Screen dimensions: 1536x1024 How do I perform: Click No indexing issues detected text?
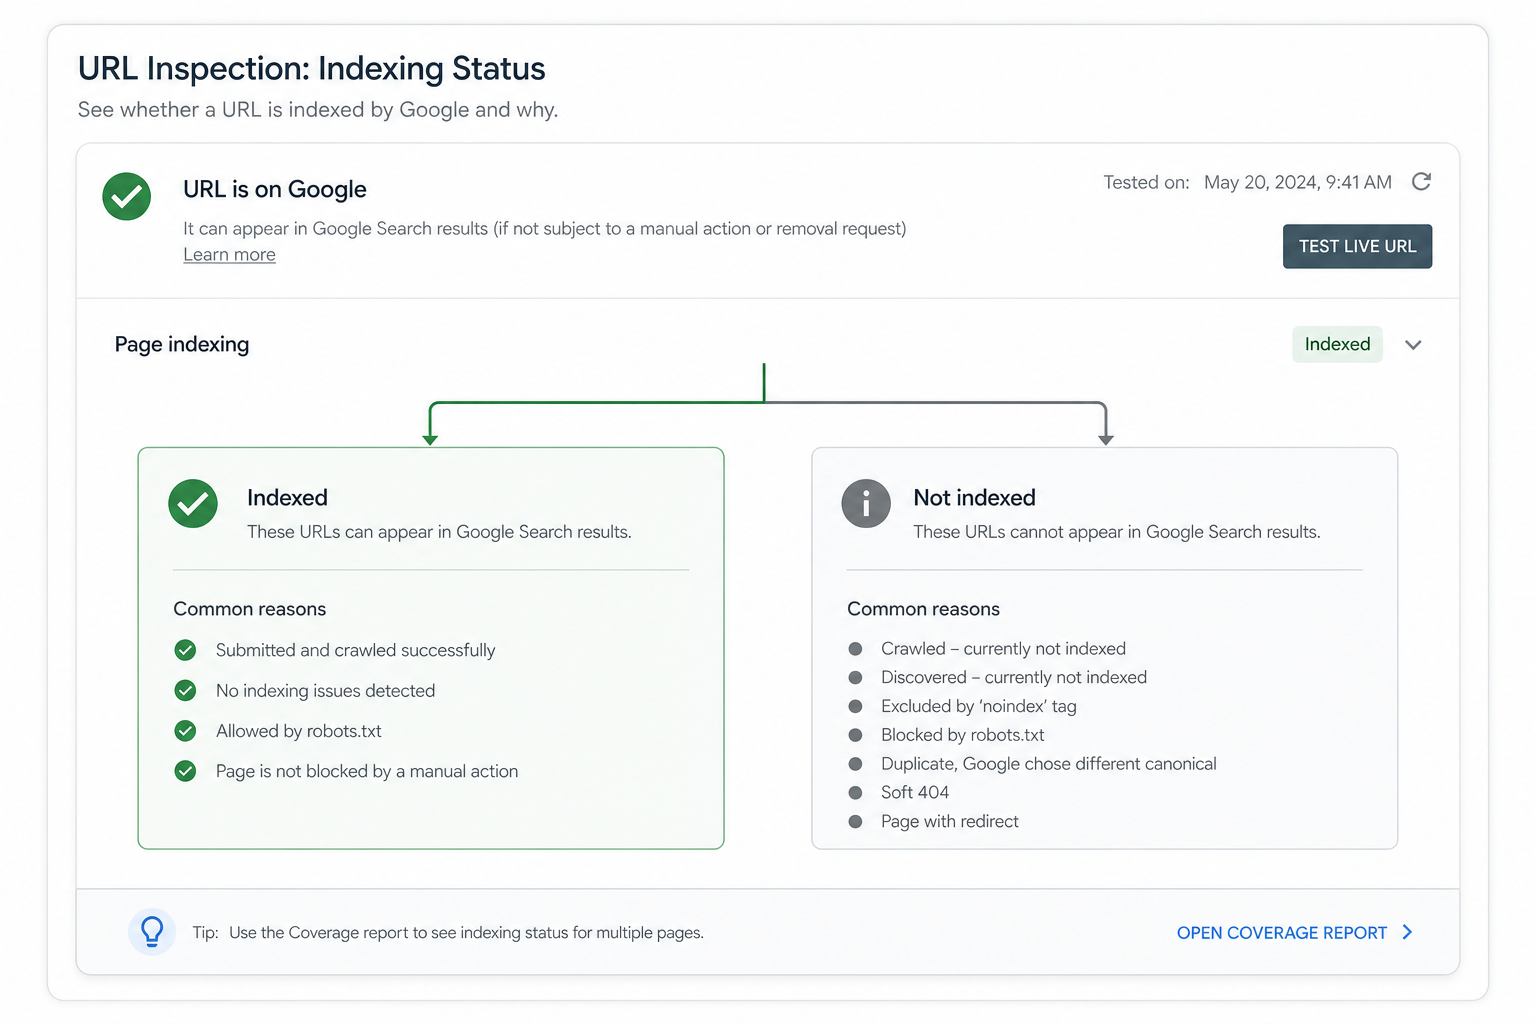(x=325, y=691)
